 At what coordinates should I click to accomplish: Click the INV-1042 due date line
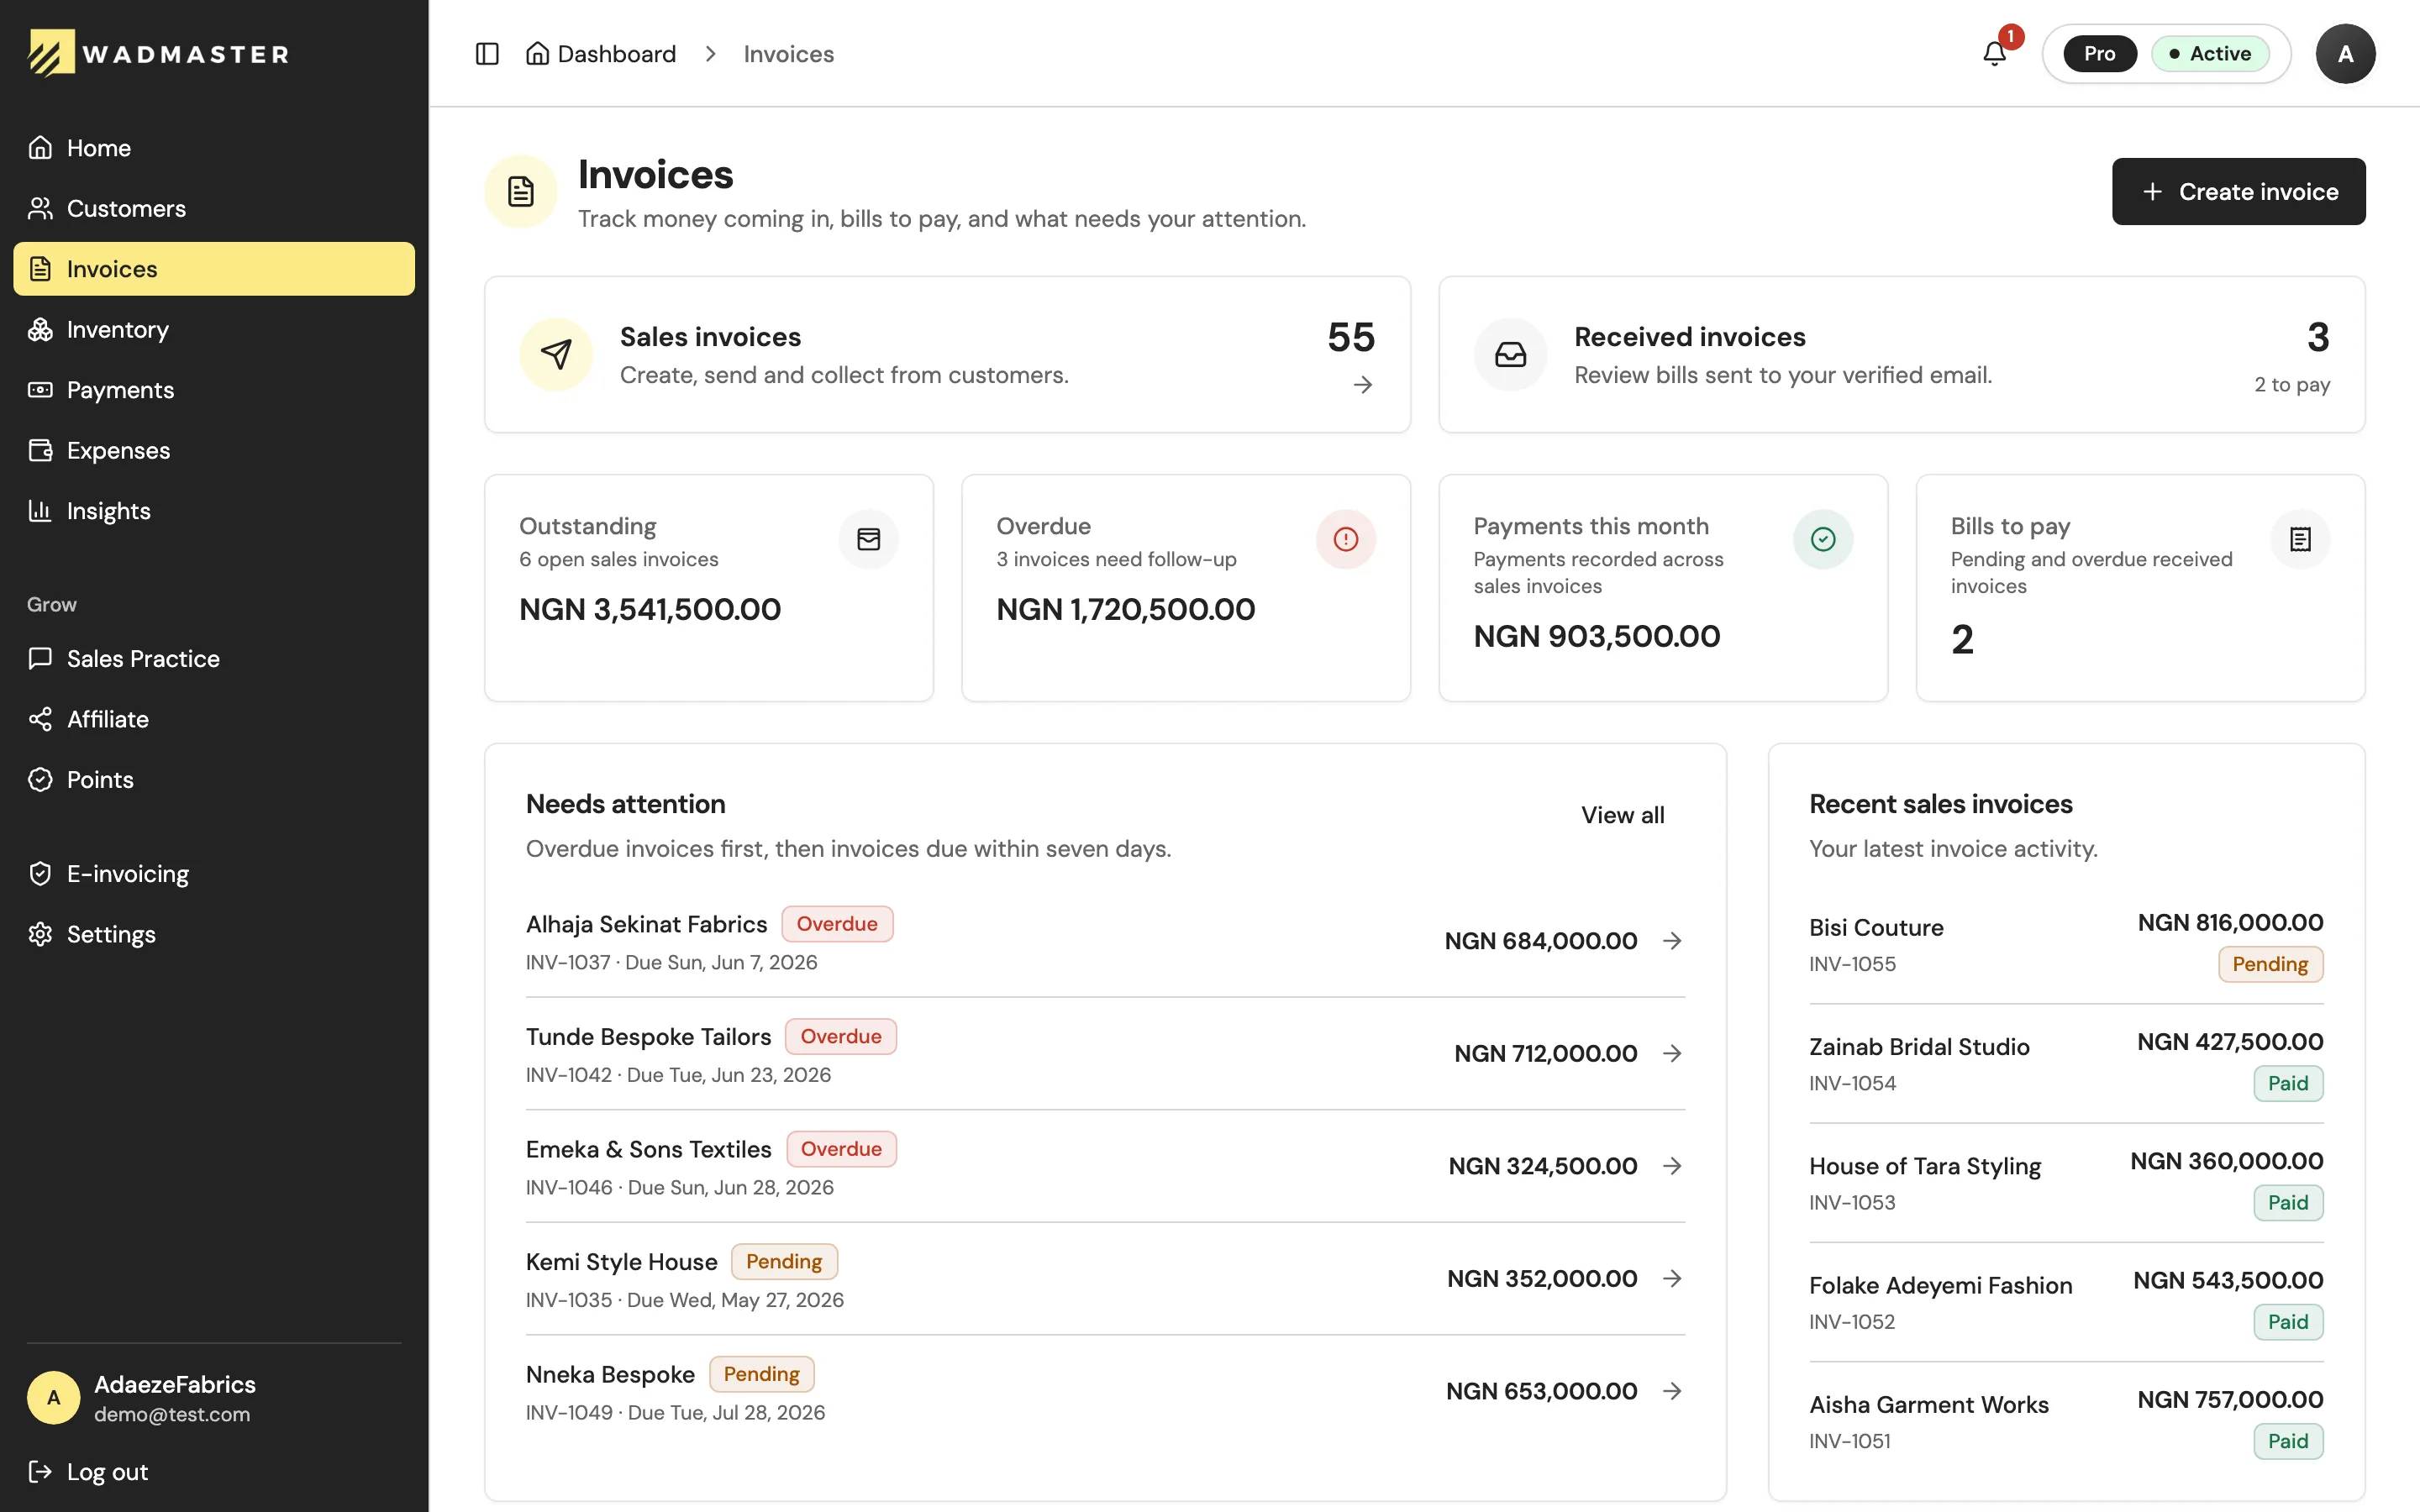click(678, 1075)
